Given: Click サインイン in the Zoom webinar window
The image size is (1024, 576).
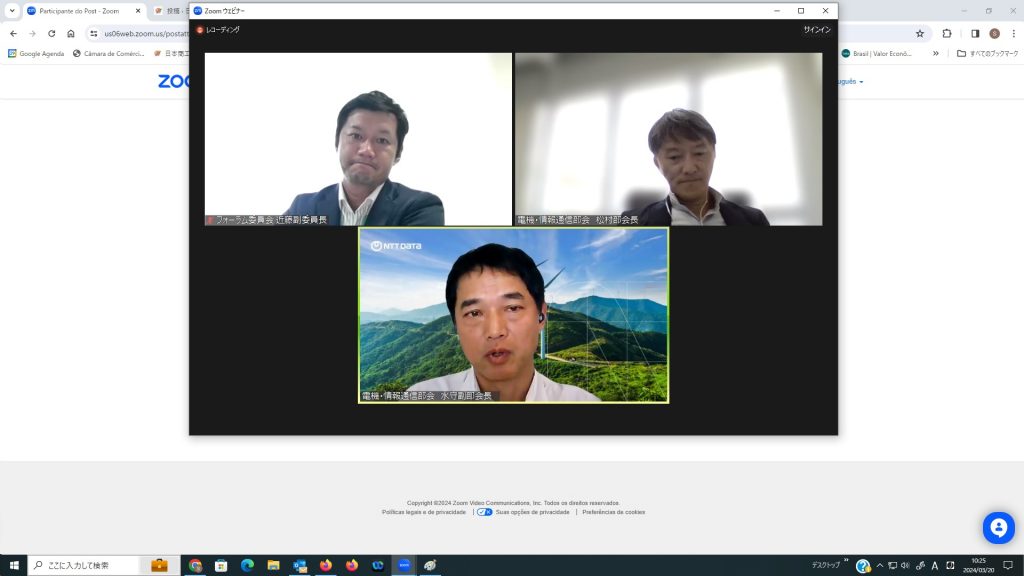Looking at the screenshot, I should pos(816,30).
